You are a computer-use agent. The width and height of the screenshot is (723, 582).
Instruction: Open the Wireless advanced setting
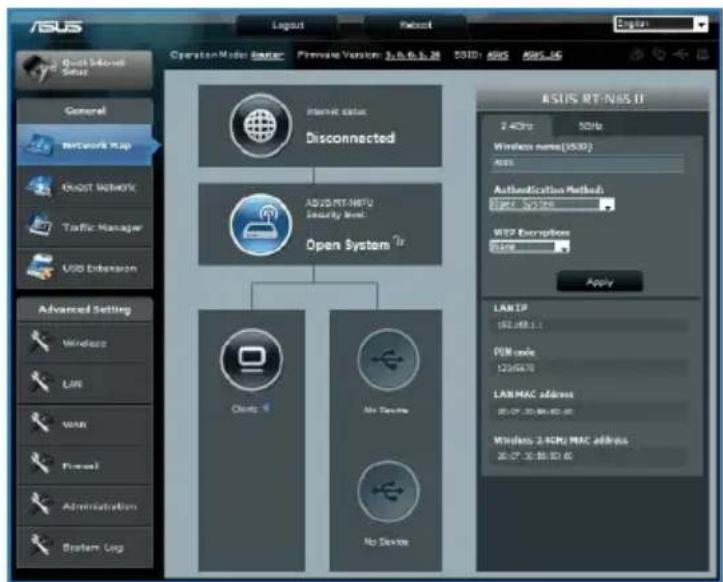tap(85, 343)
